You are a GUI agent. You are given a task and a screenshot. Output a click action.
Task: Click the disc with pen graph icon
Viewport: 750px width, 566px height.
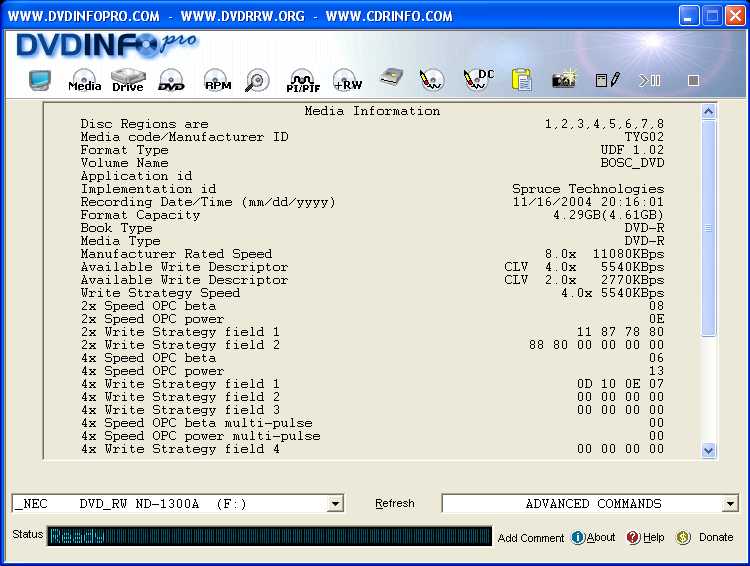tap(431, 79)
